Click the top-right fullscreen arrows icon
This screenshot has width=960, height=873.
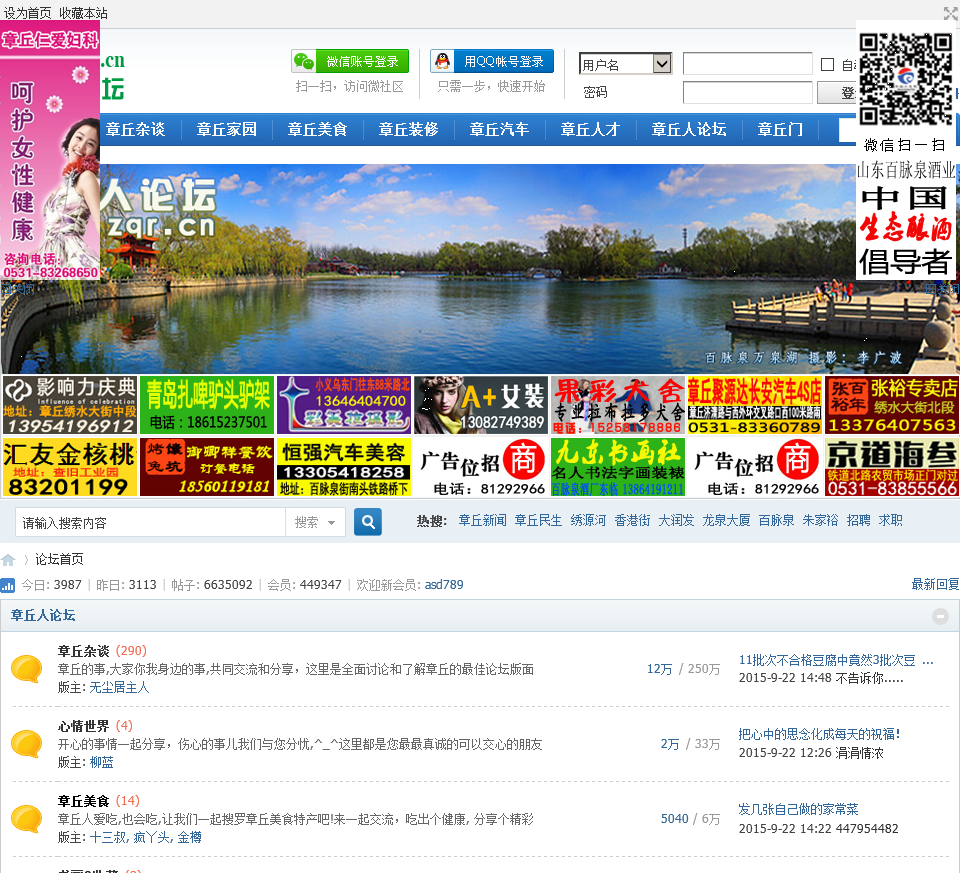(x=951, y=13)
